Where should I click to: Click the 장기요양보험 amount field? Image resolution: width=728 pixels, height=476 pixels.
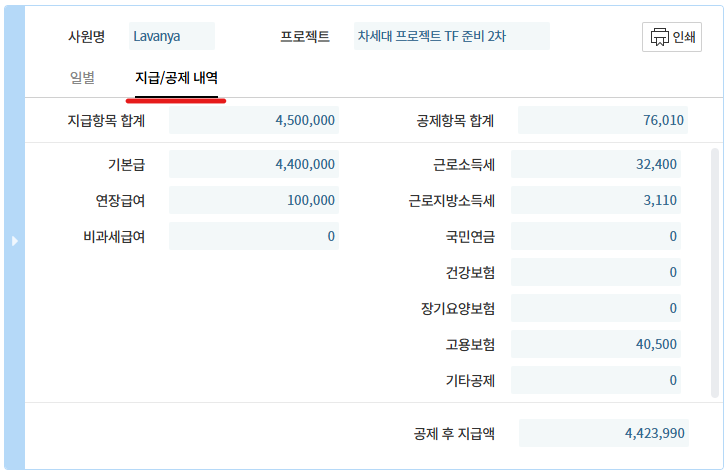tap(596, 308)
